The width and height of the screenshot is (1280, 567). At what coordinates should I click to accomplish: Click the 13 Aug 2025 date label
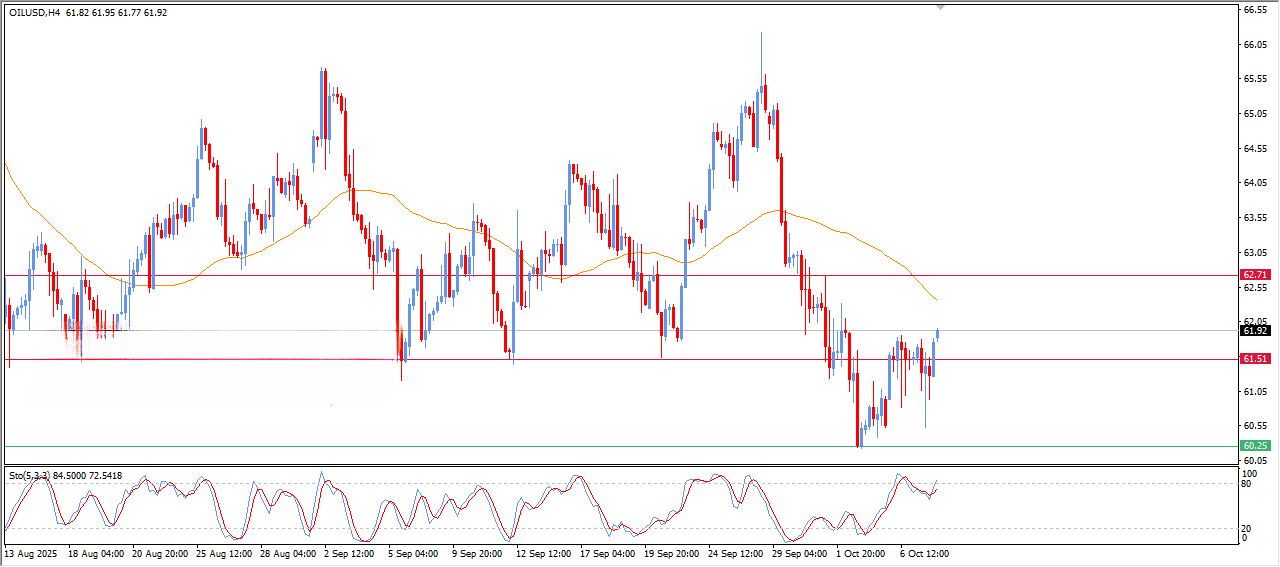[32, 553]
